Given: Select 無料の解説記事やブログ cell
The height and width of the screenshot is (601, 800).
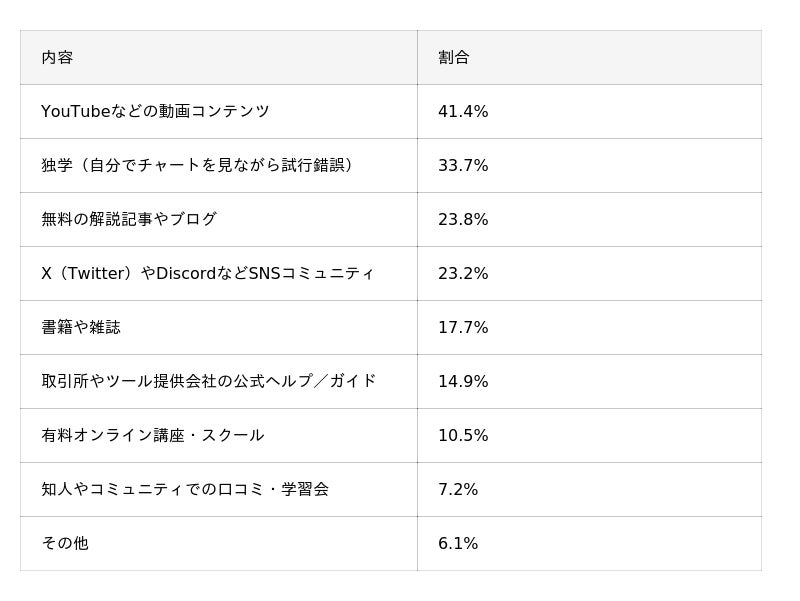Looking at the screenshot, I should tap(129, 220).
